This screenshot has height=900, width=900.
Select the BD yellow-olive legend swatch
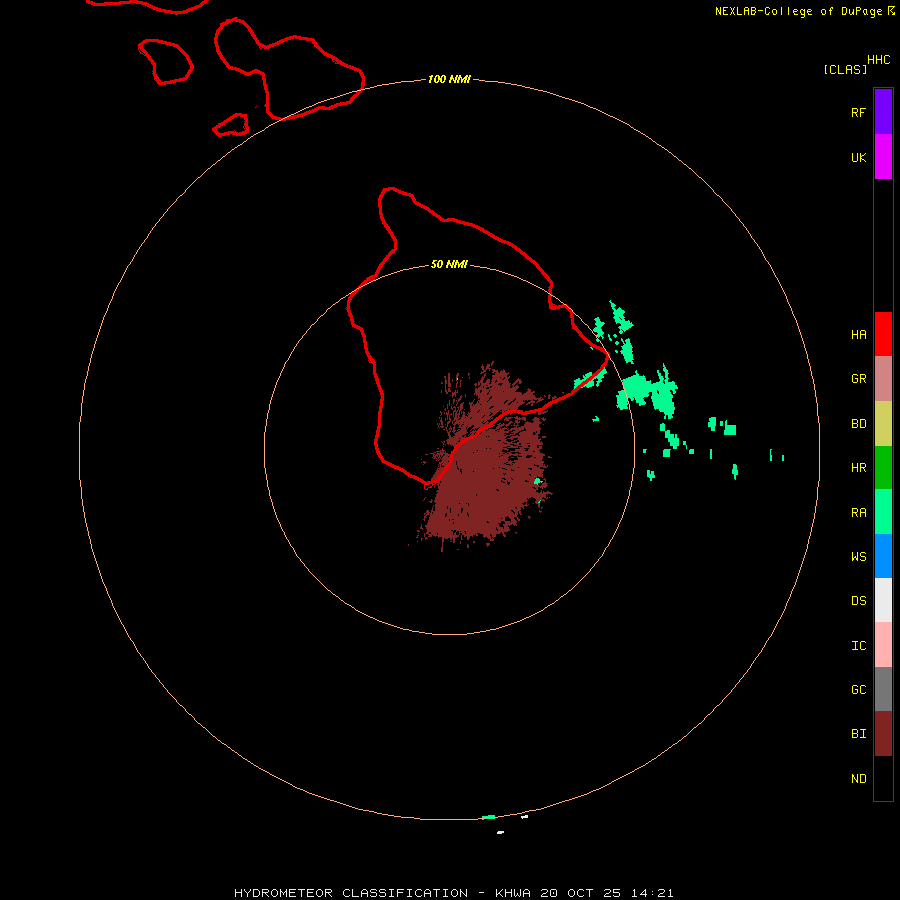883,424
